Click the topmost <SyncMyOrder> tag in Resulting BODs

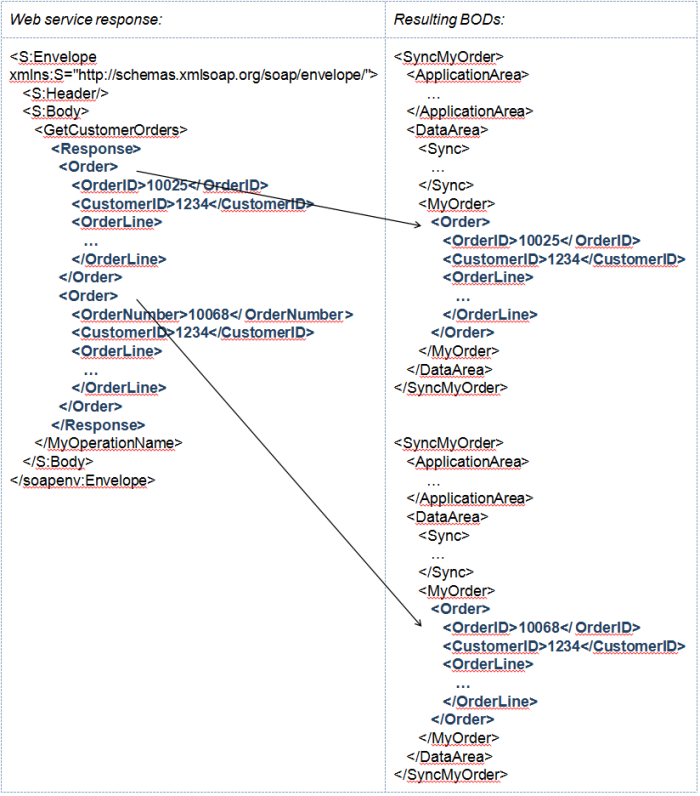click(449, 57)
